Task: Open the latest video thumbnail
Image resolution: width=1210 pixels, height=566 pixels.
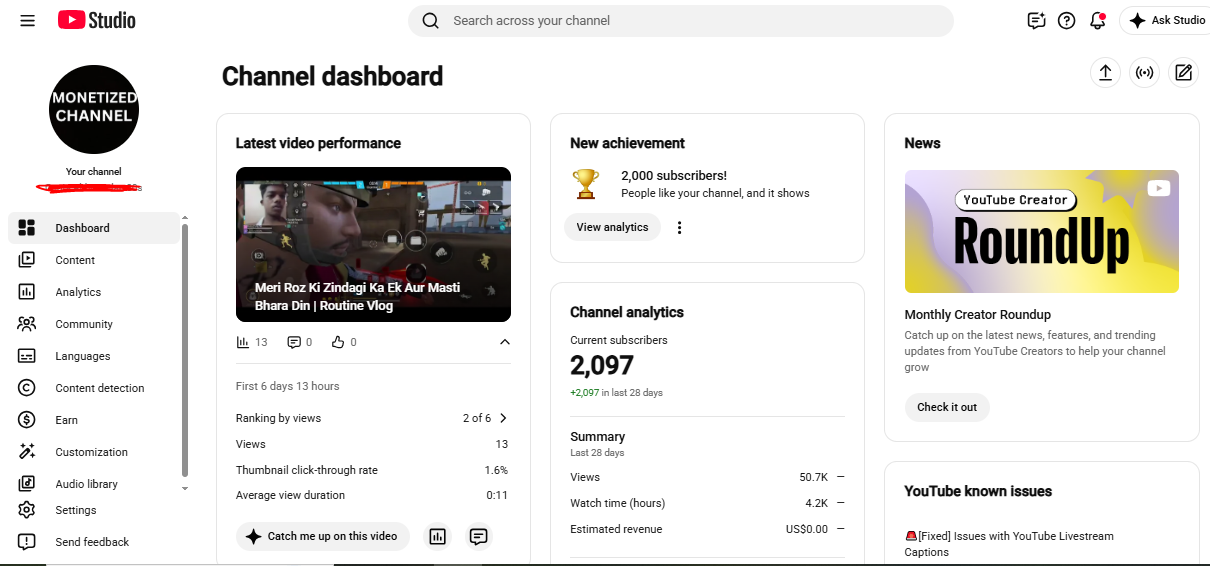Action: click(373, 244)
